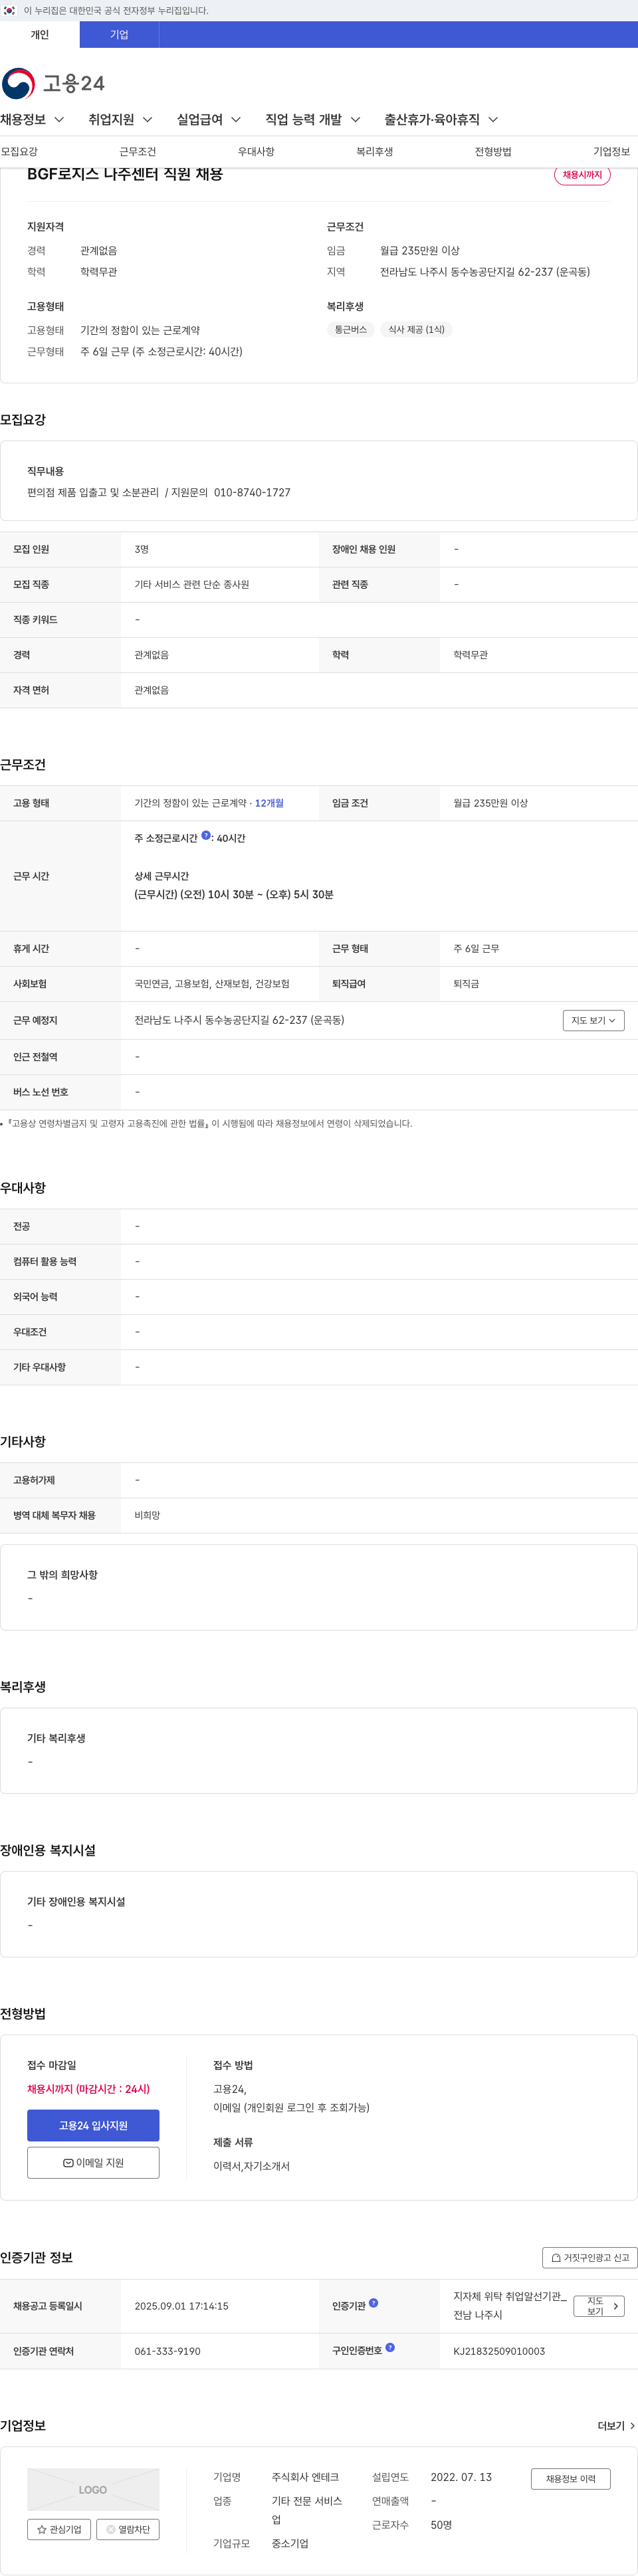
Task: Click the Korean flag icon in top banner
Action: [x=9, y=10]
